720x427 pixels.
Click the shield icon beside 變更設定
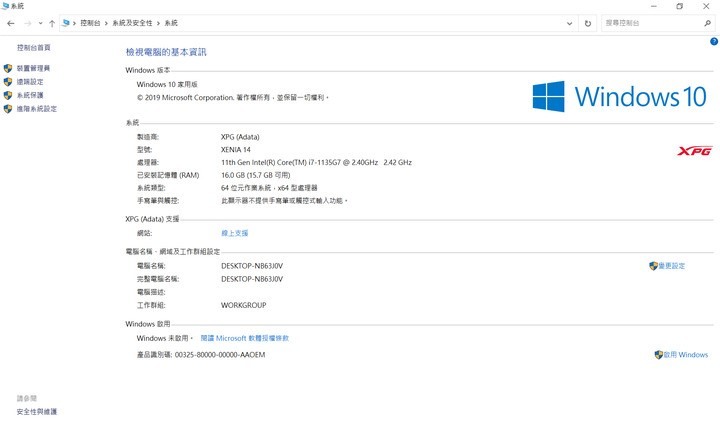pyautogui.click(x=653, y=266)
